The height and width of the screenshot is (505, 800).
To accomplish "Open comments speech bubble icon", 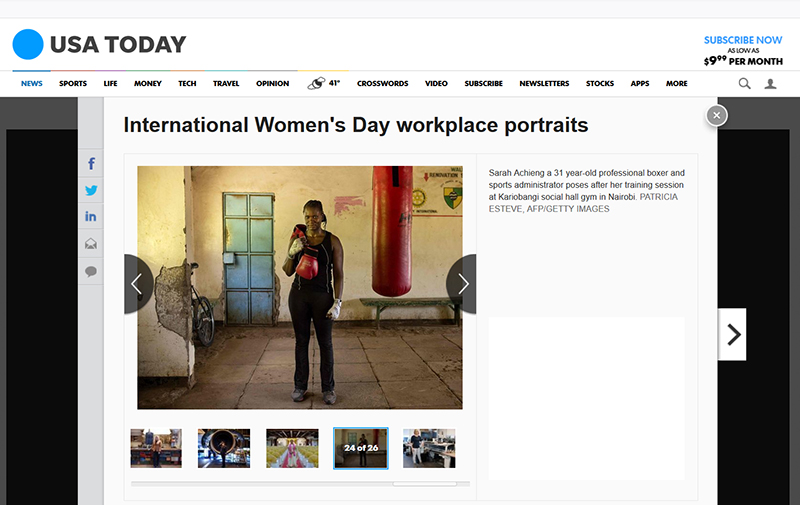I will (91, 271).
